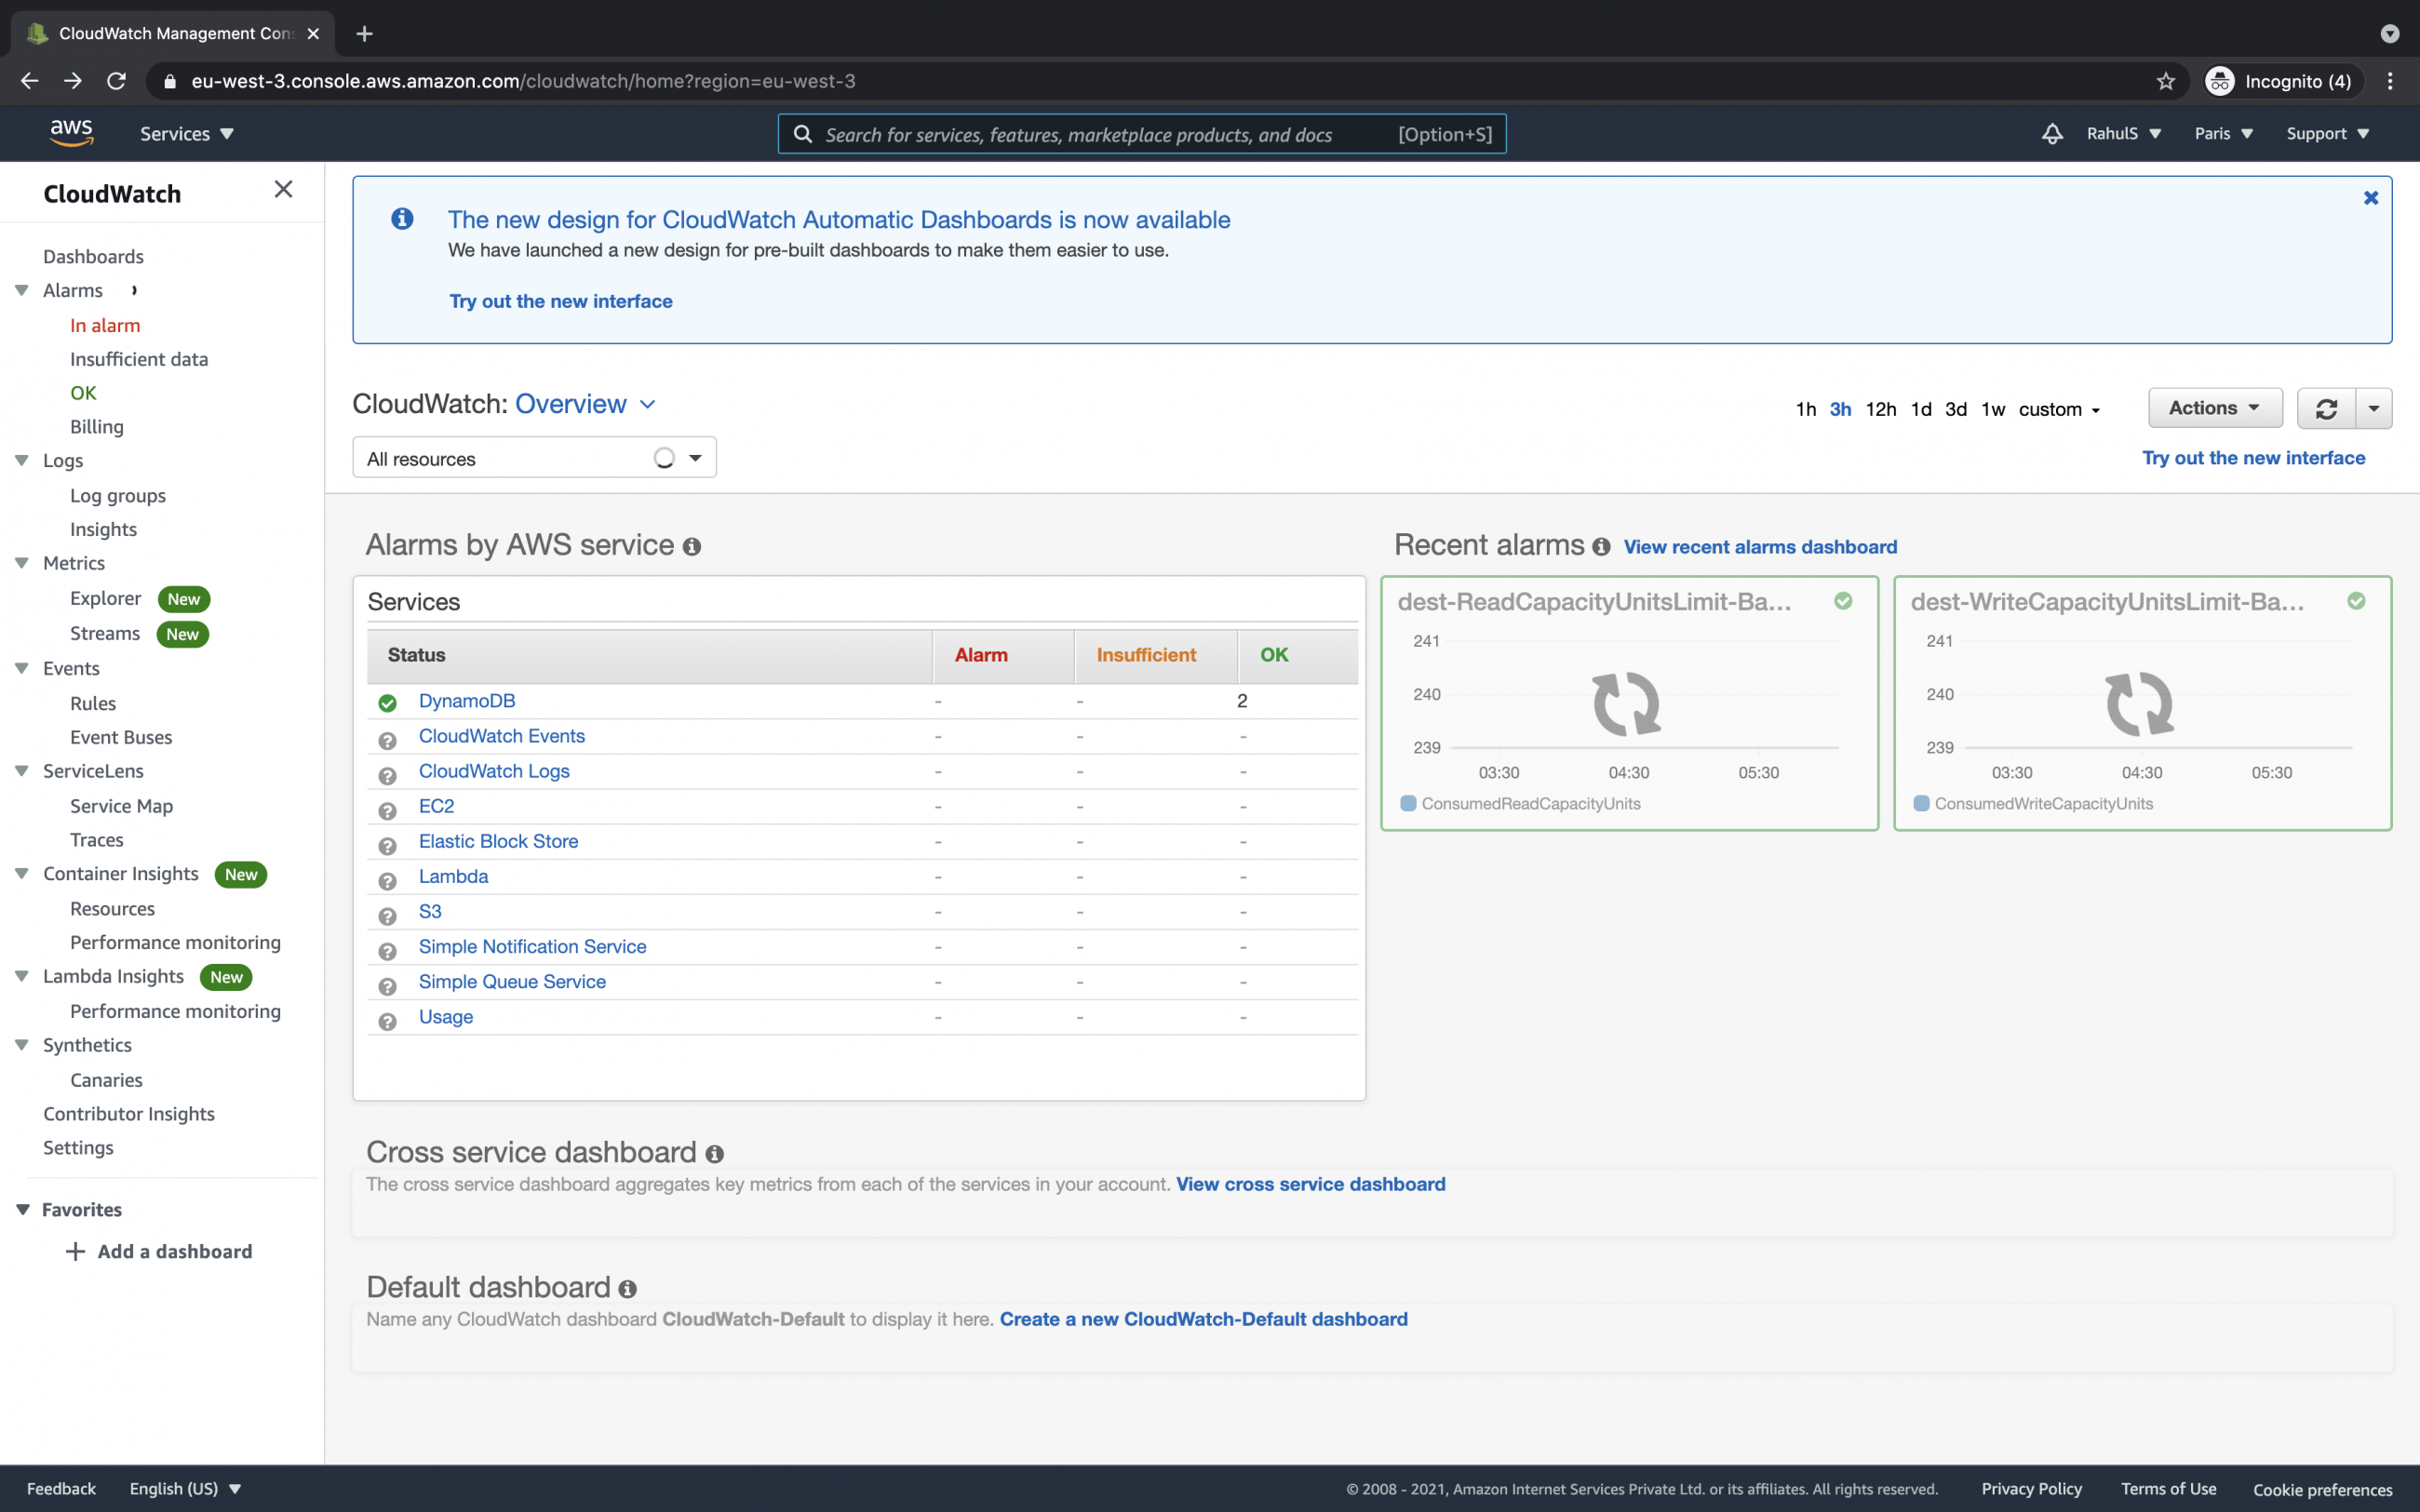Screen dimensions: 2420x1512
Task: Open the Services menu
Action: (185, 133)
